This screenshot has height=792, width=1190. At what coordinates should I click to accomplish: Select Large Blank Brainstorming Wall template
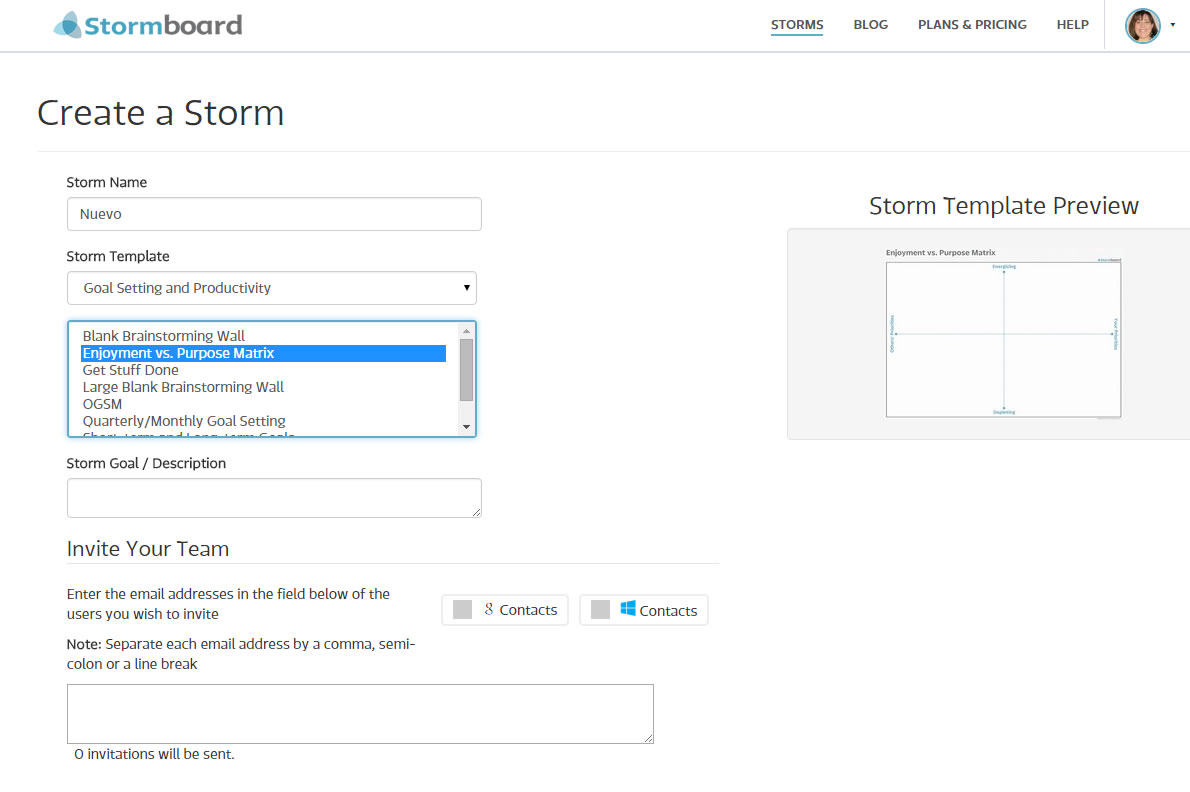(183, 387)
